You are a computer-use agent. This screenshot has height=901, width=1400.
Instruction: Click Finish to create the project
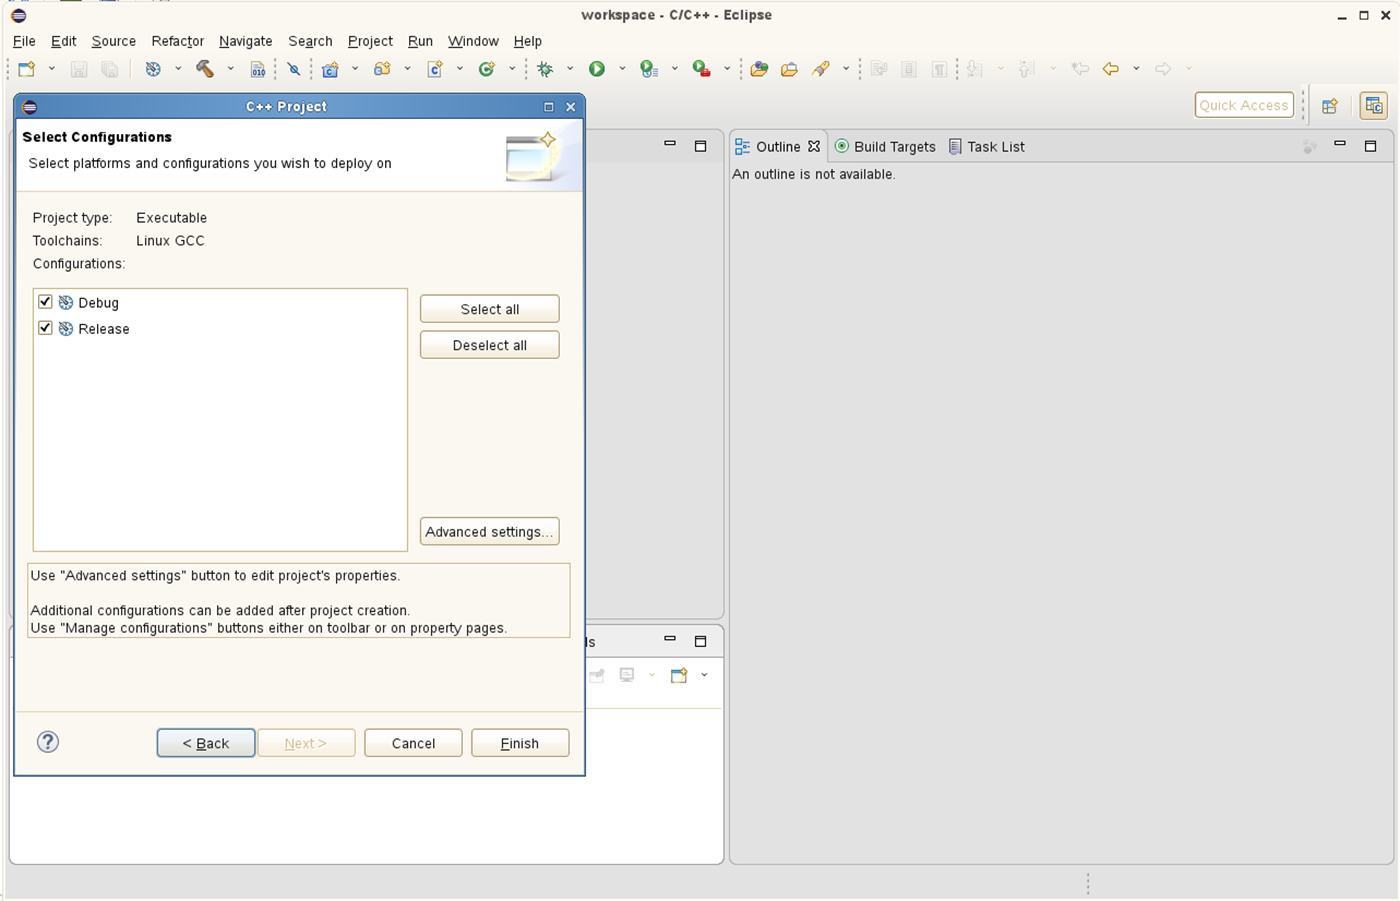520,743
